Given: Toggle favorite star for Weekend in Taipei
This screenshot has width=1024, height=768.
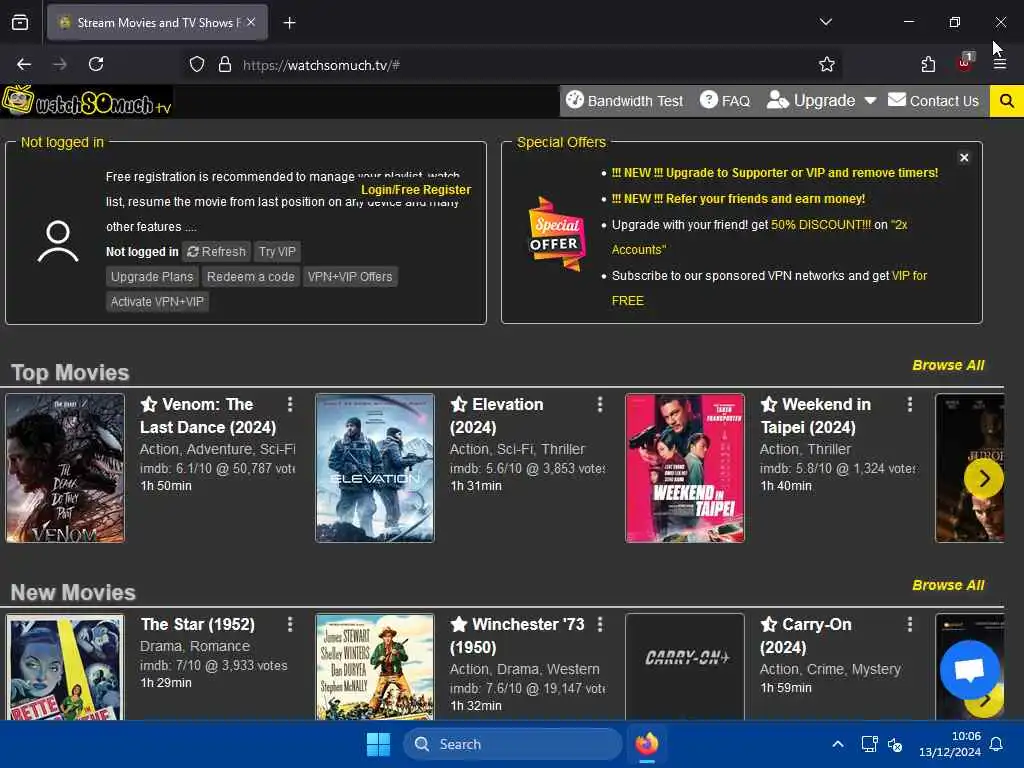Looking at the screenshot, I should tap(769, 405).
